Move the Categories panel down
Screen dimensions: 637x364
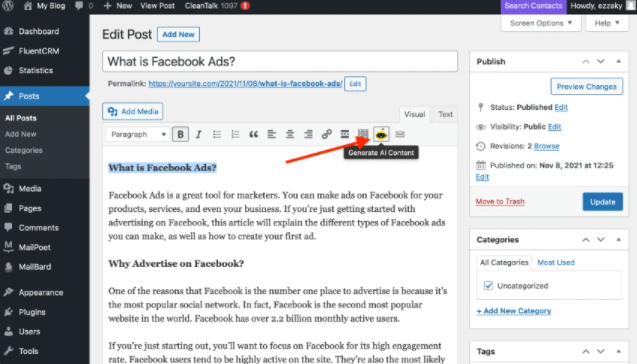click(x=600, y=239)
